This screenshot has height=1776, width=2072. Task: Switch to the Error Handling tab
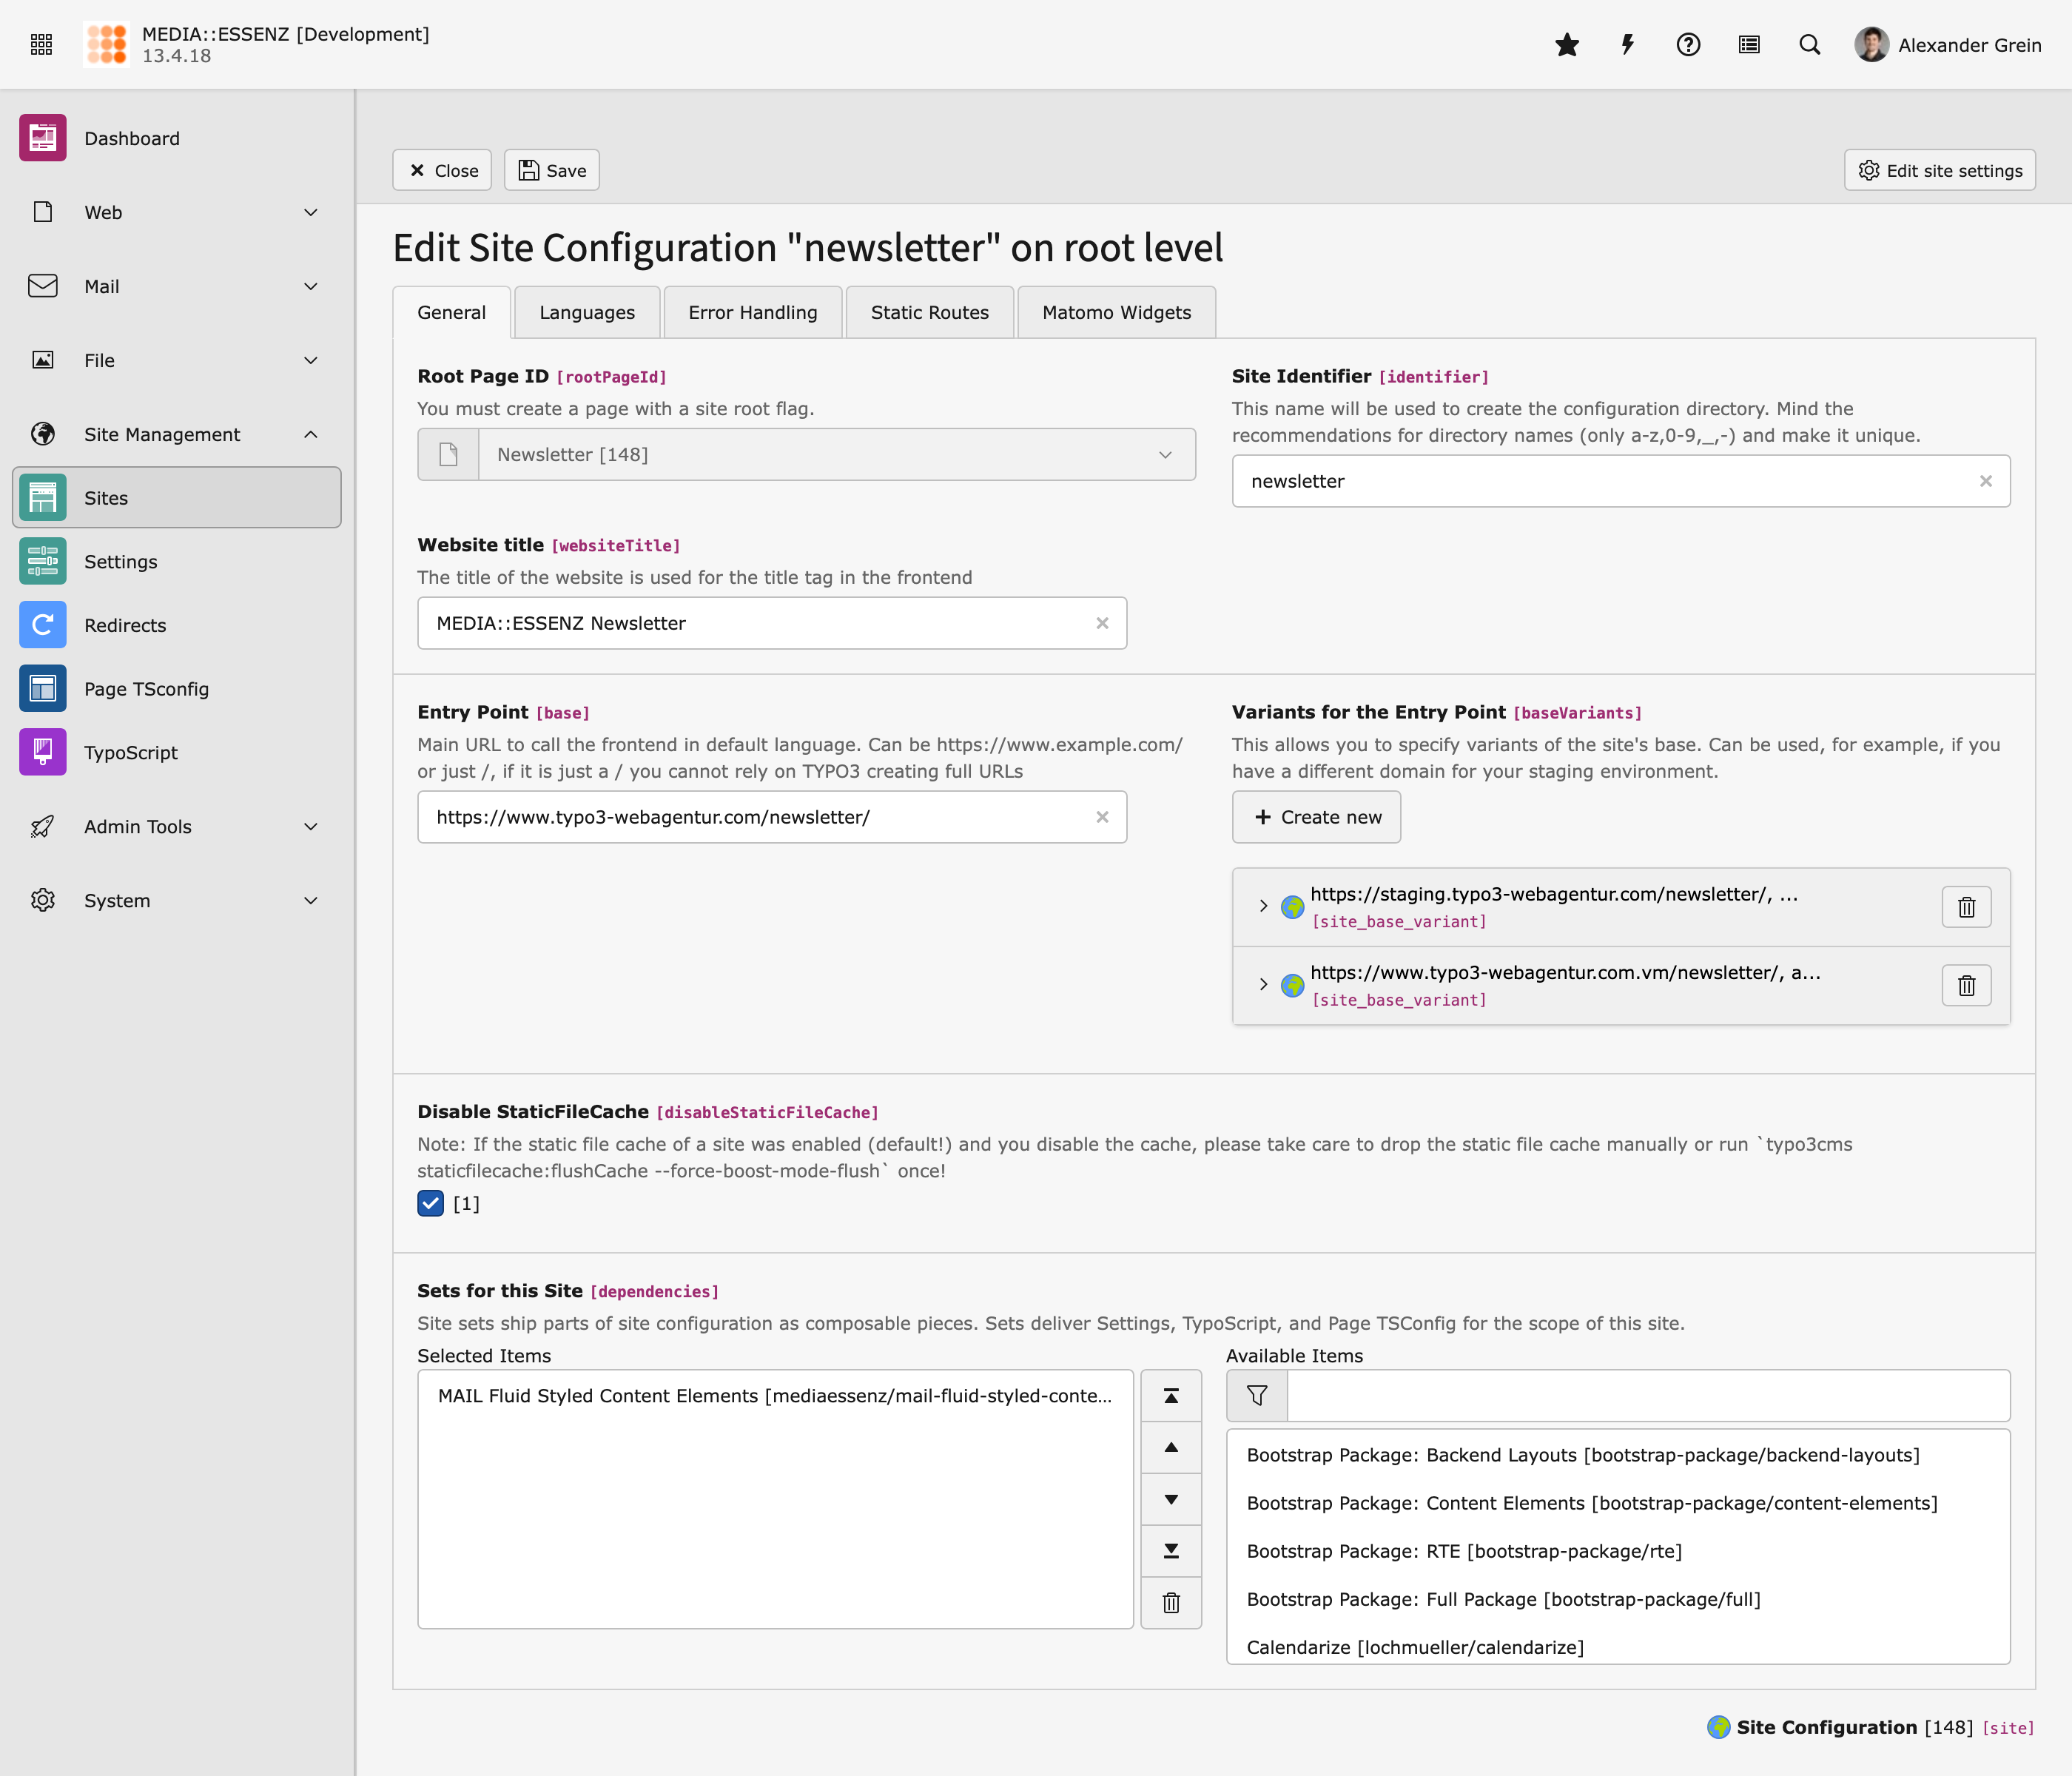tap(752, 313)
